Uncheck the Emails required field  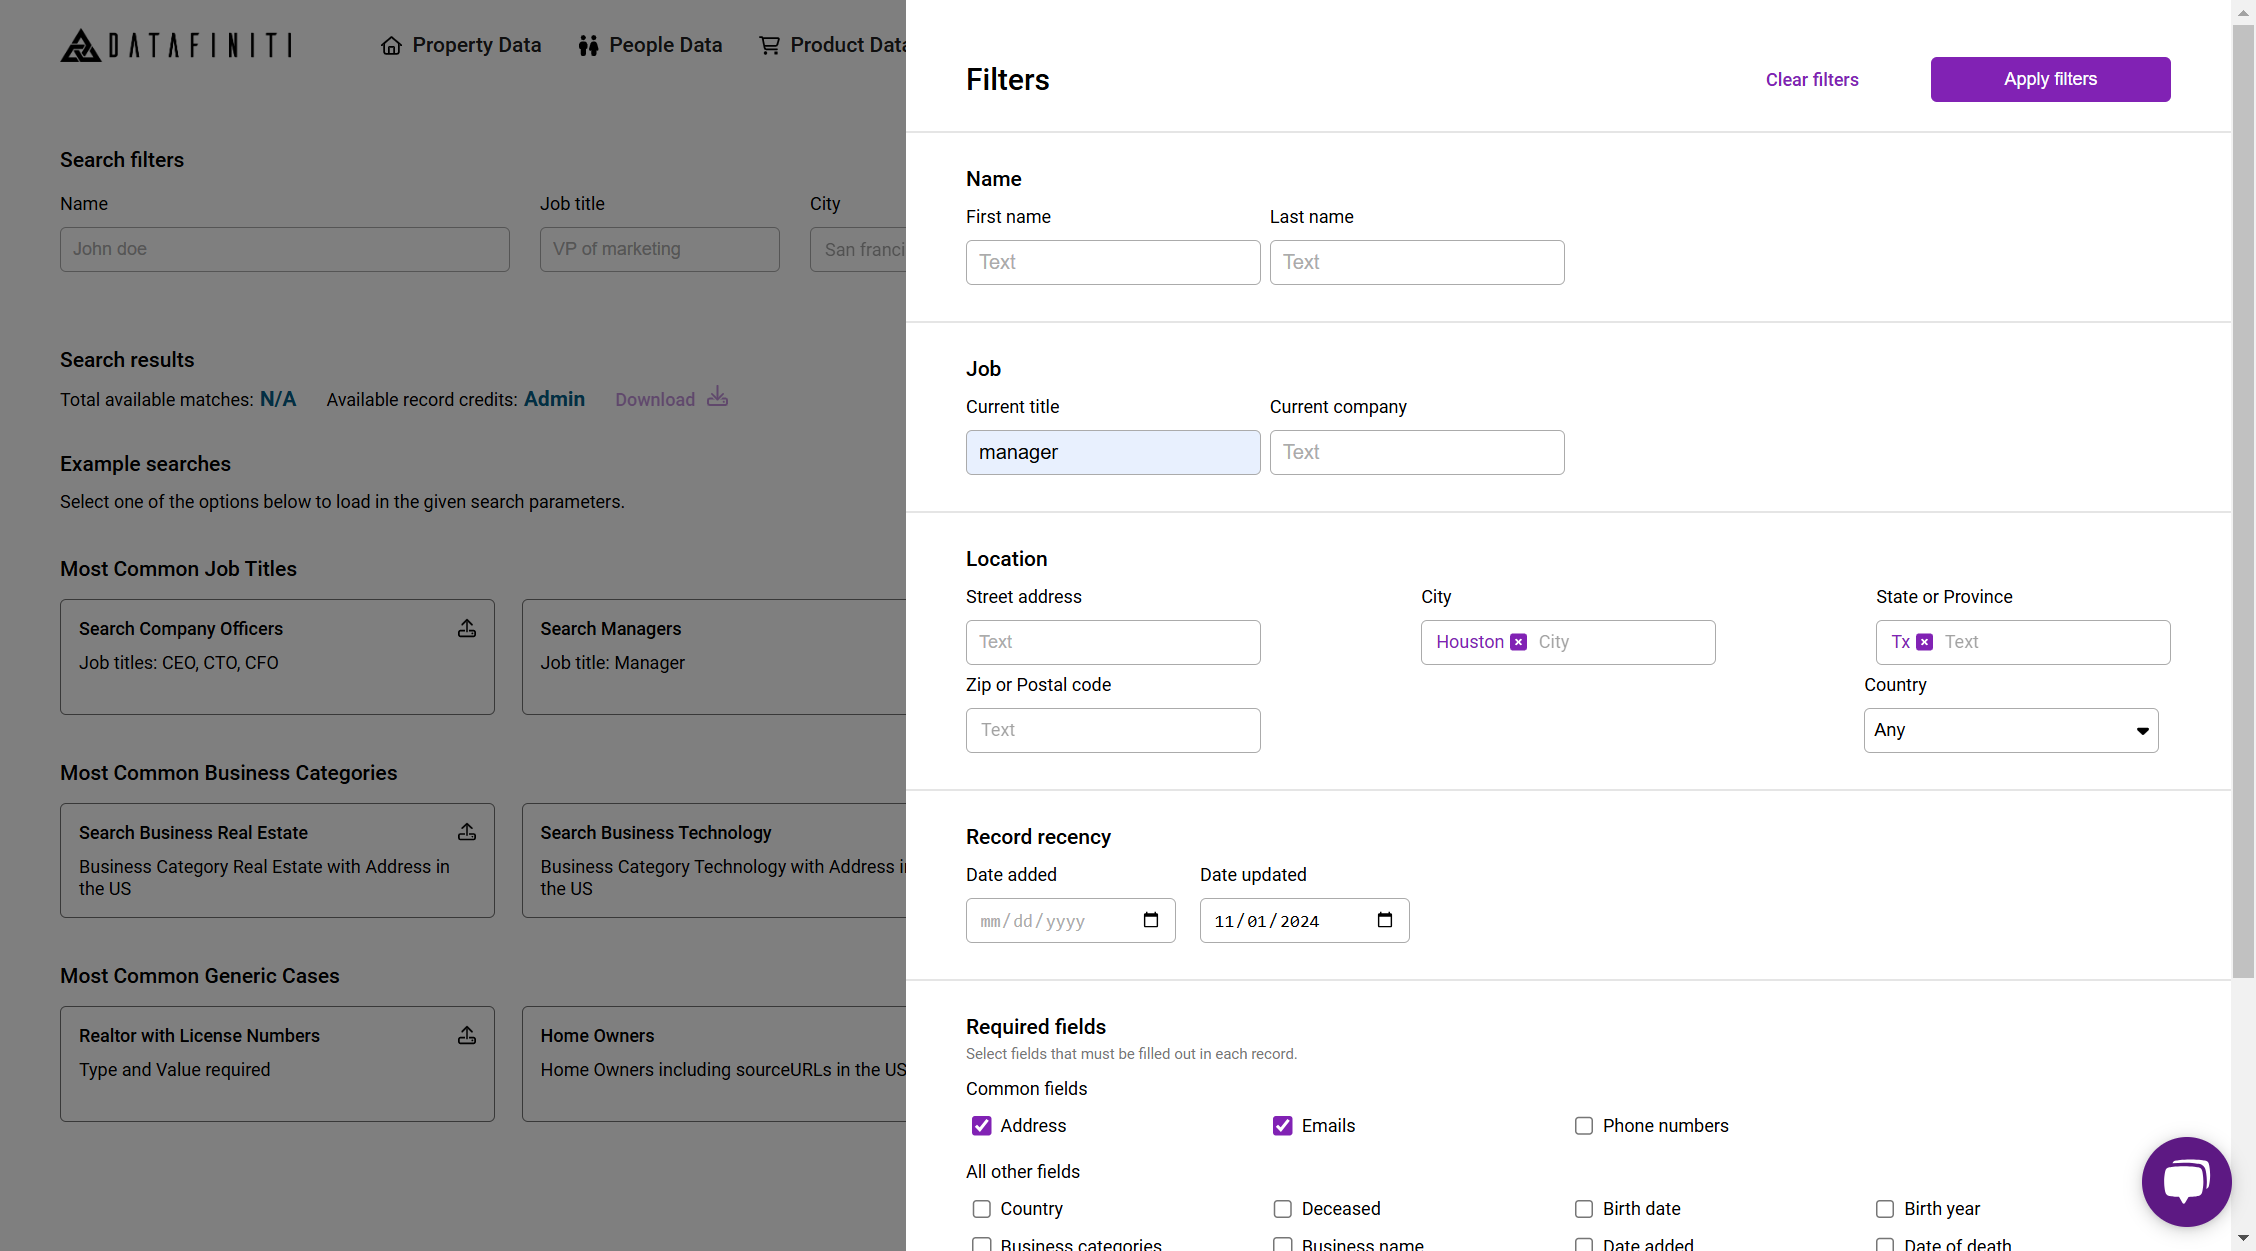point(1283,1126)
